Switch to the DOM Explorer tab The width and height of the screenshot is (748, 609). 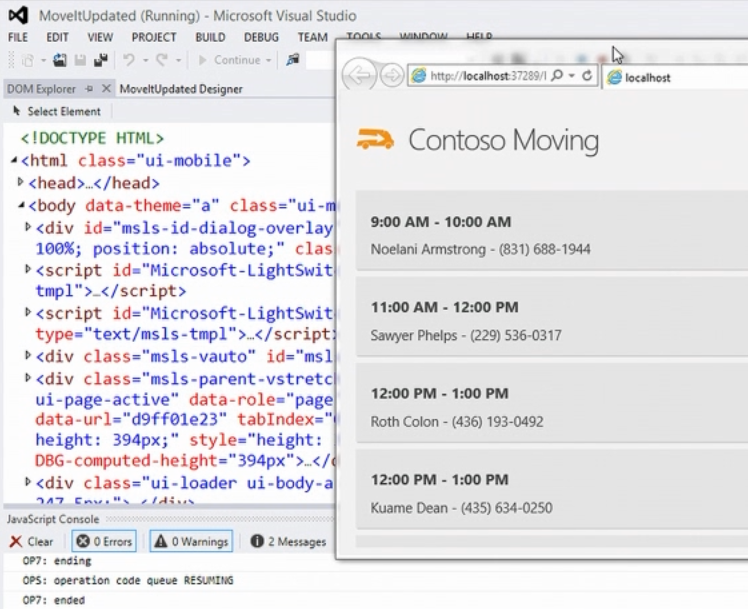coord(42,89)
